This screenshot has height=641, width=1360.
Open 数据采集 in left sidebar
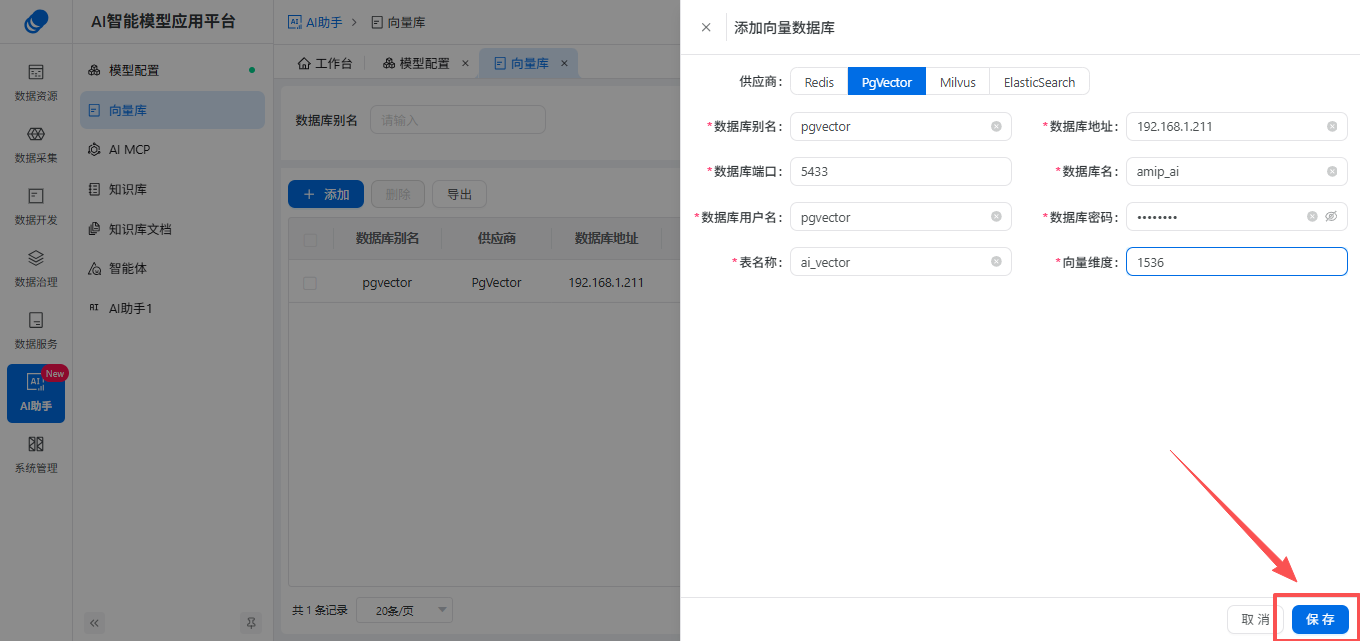point(36,144)
